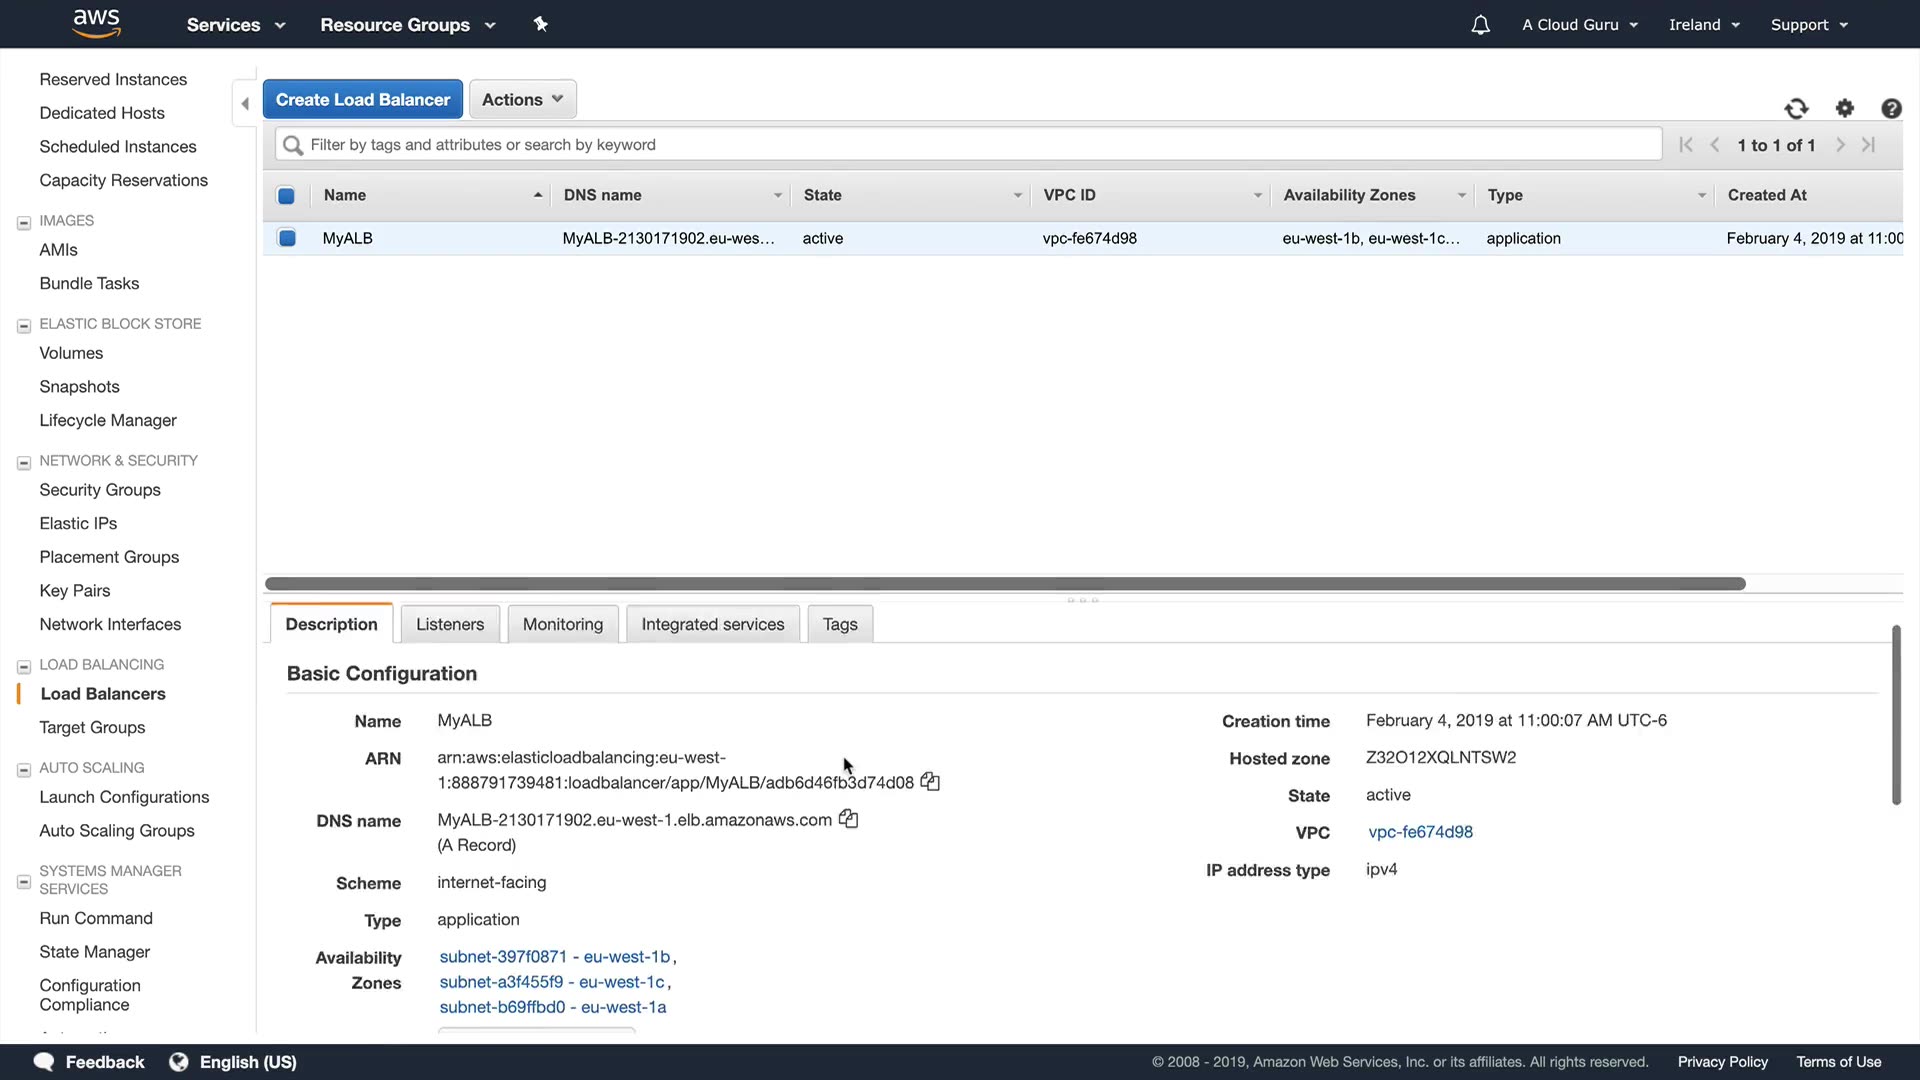The image size is (1920, 1080).
Task: Click the help question mark icon
Action: click(1891, 109)
